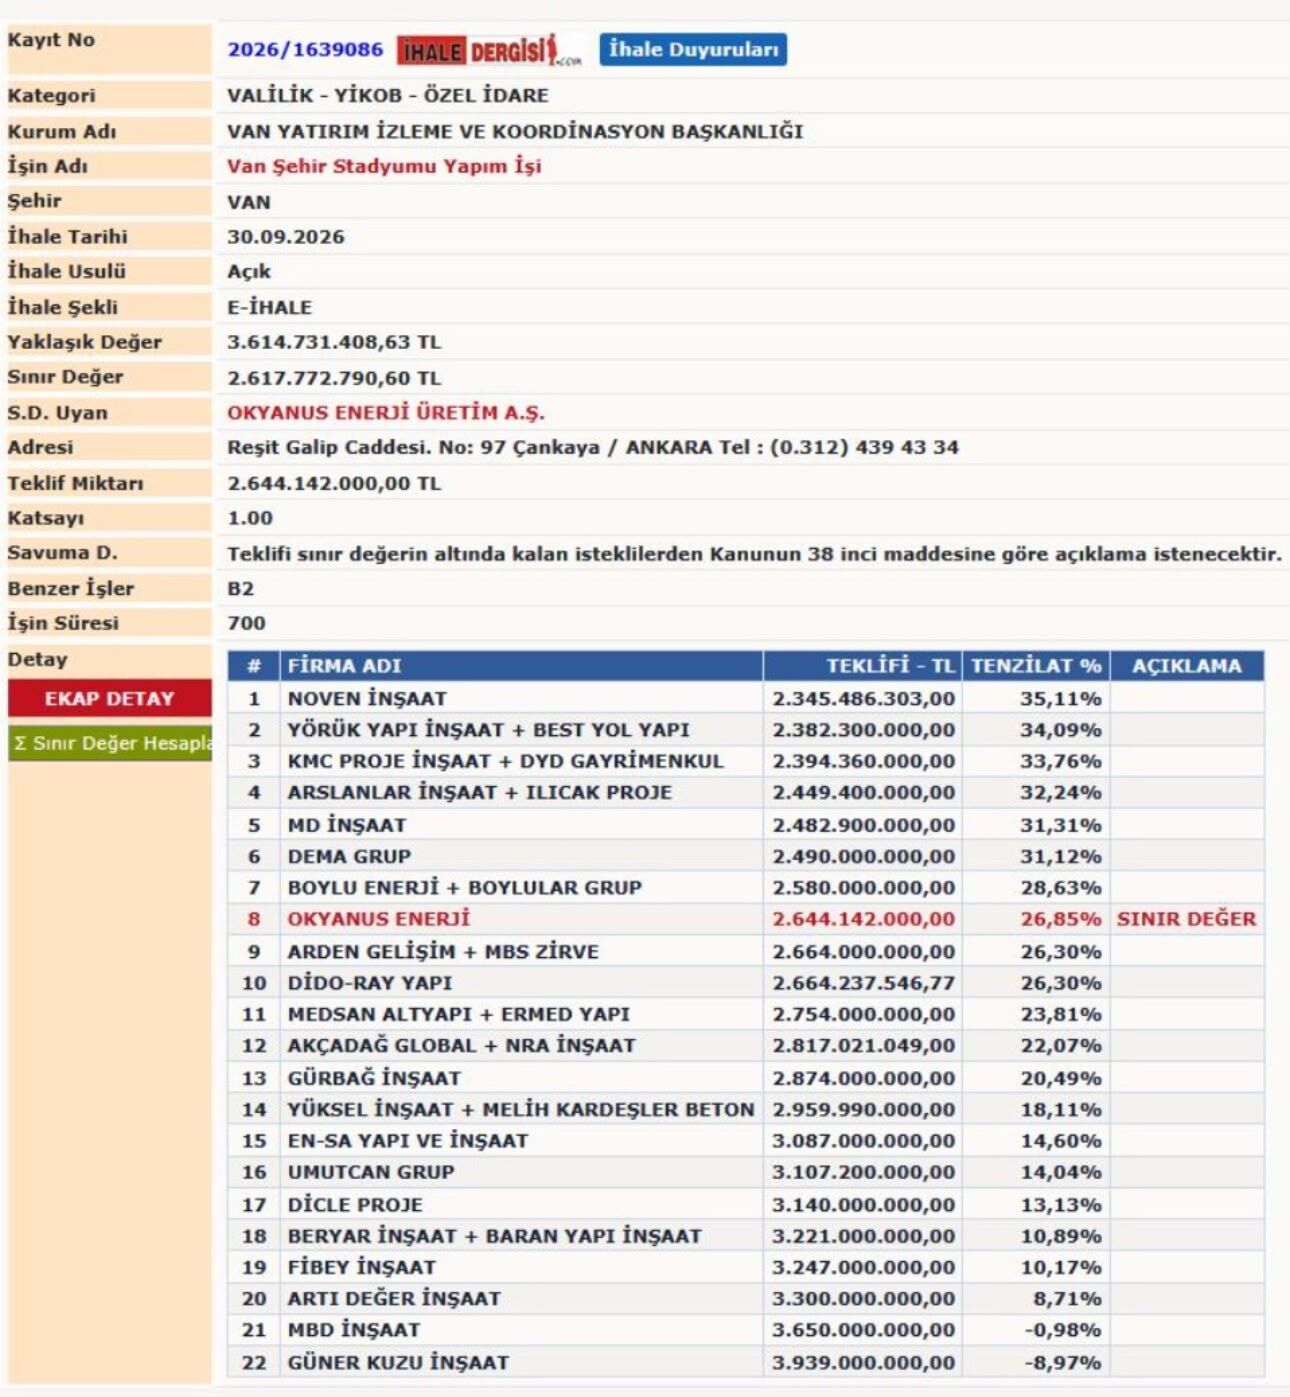
Task: Select the Sınır Değer amount 2.617.772.790,60 TL
Action: tap(334, 378)
